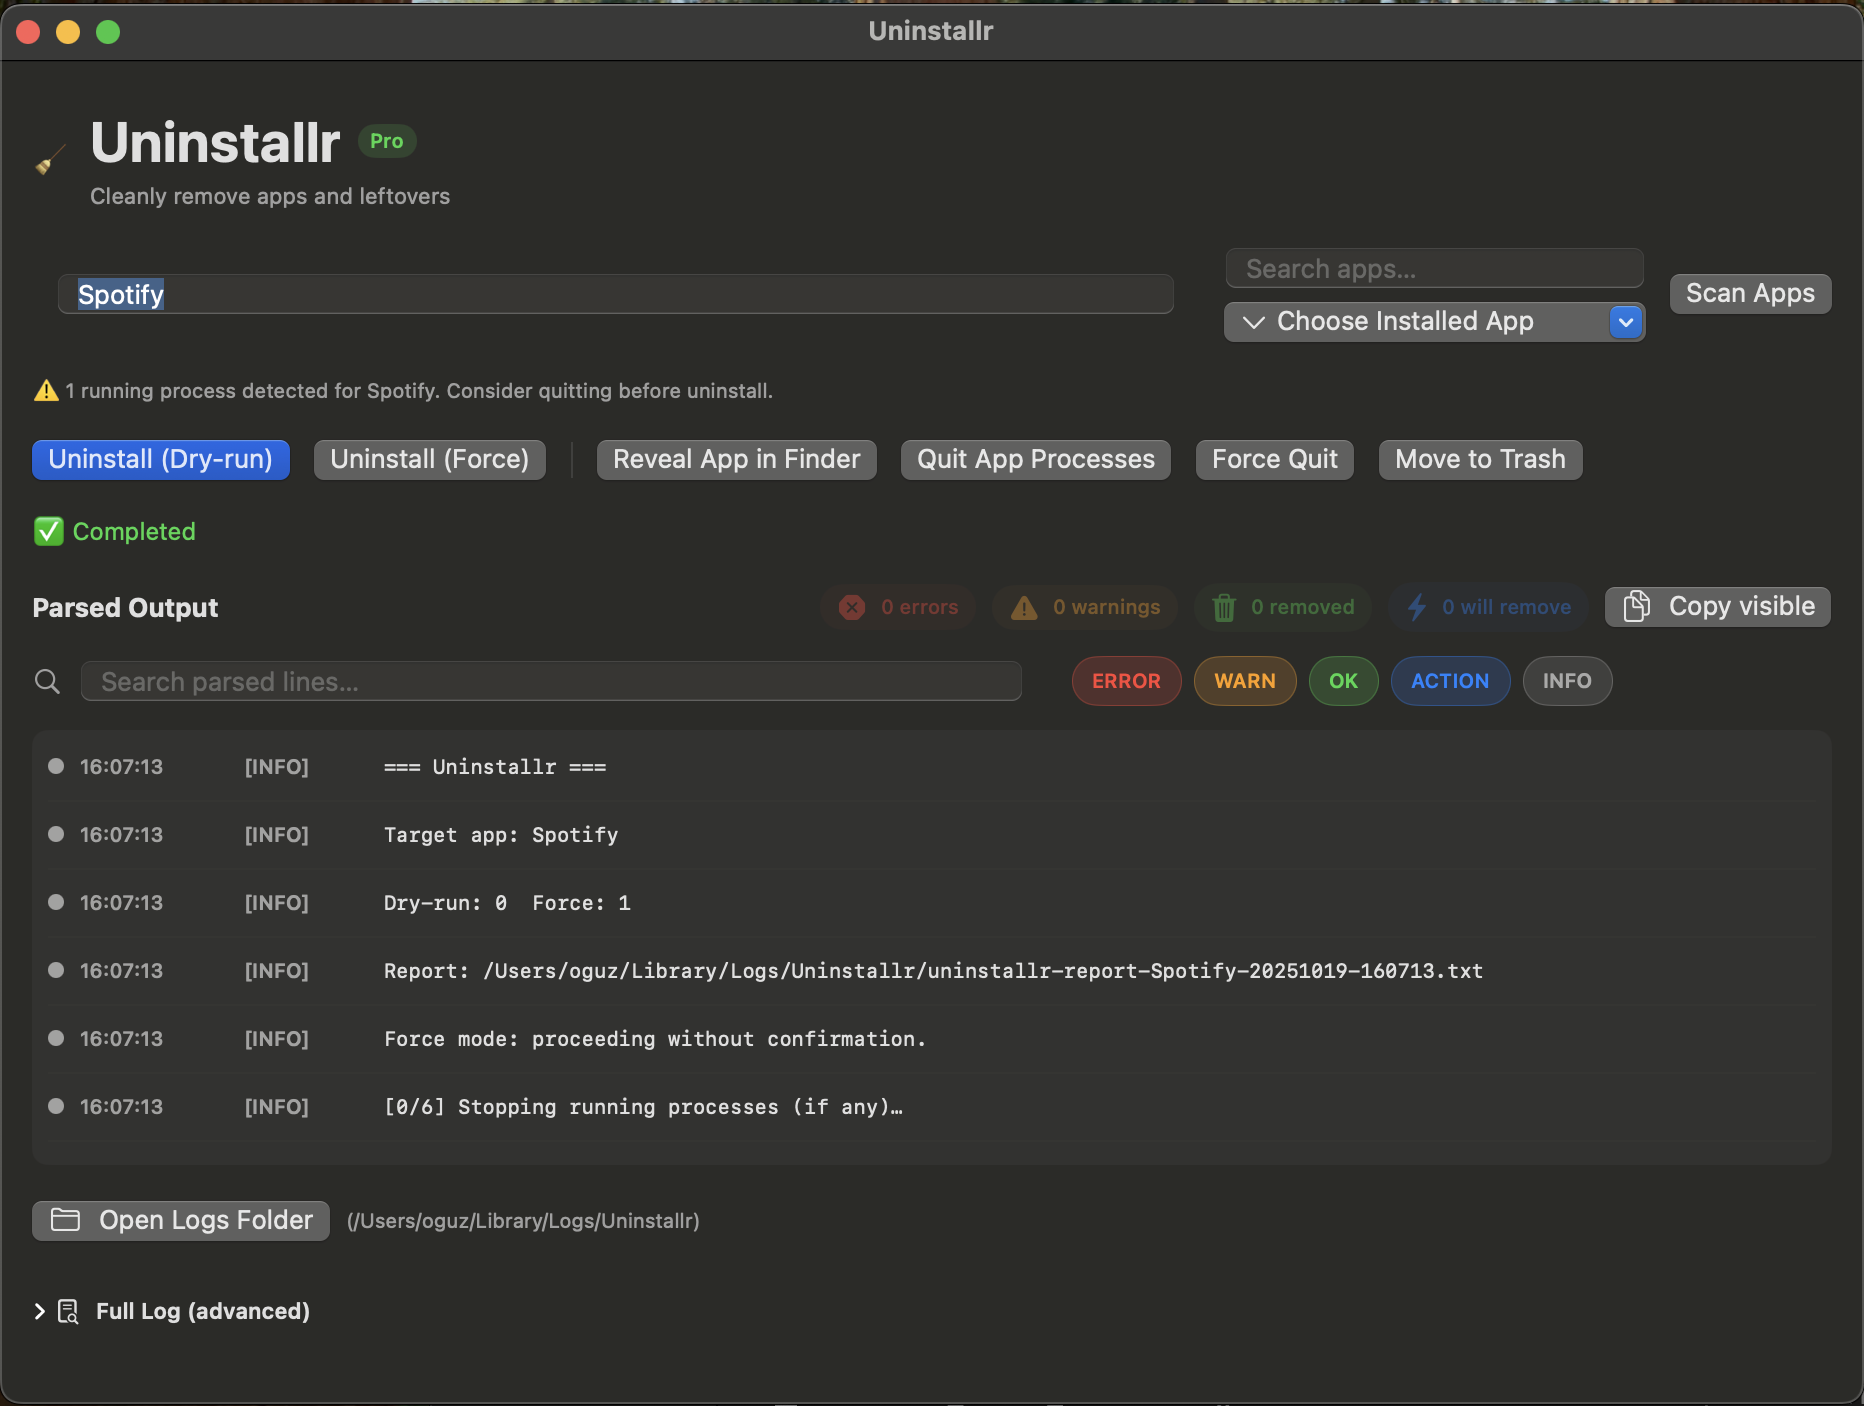The height and width of the screenshot is (1406, 1864).
Task: Click the Copy visible clipboard icon
Action: coord(1637,606)
